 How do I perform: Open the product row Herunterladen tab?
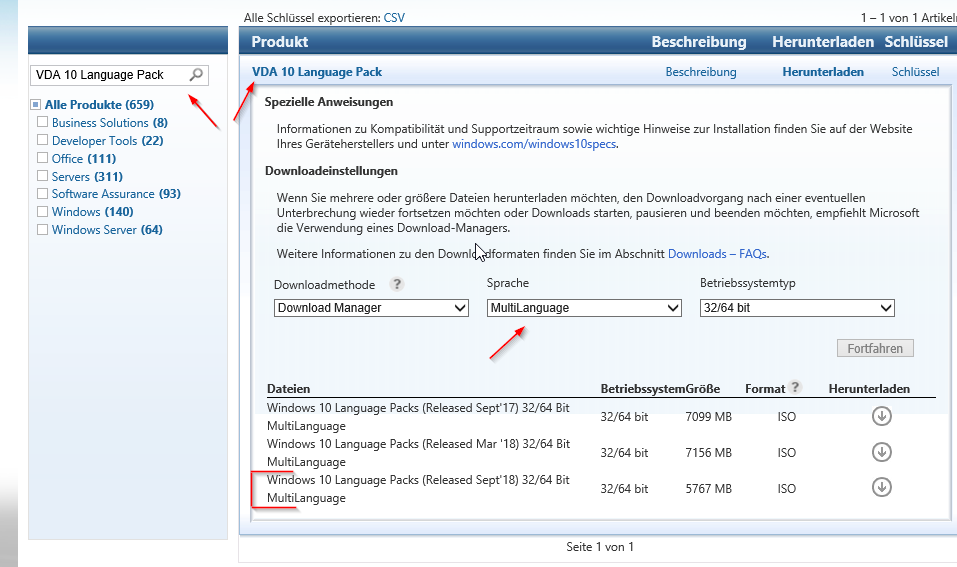click(823, 72)
